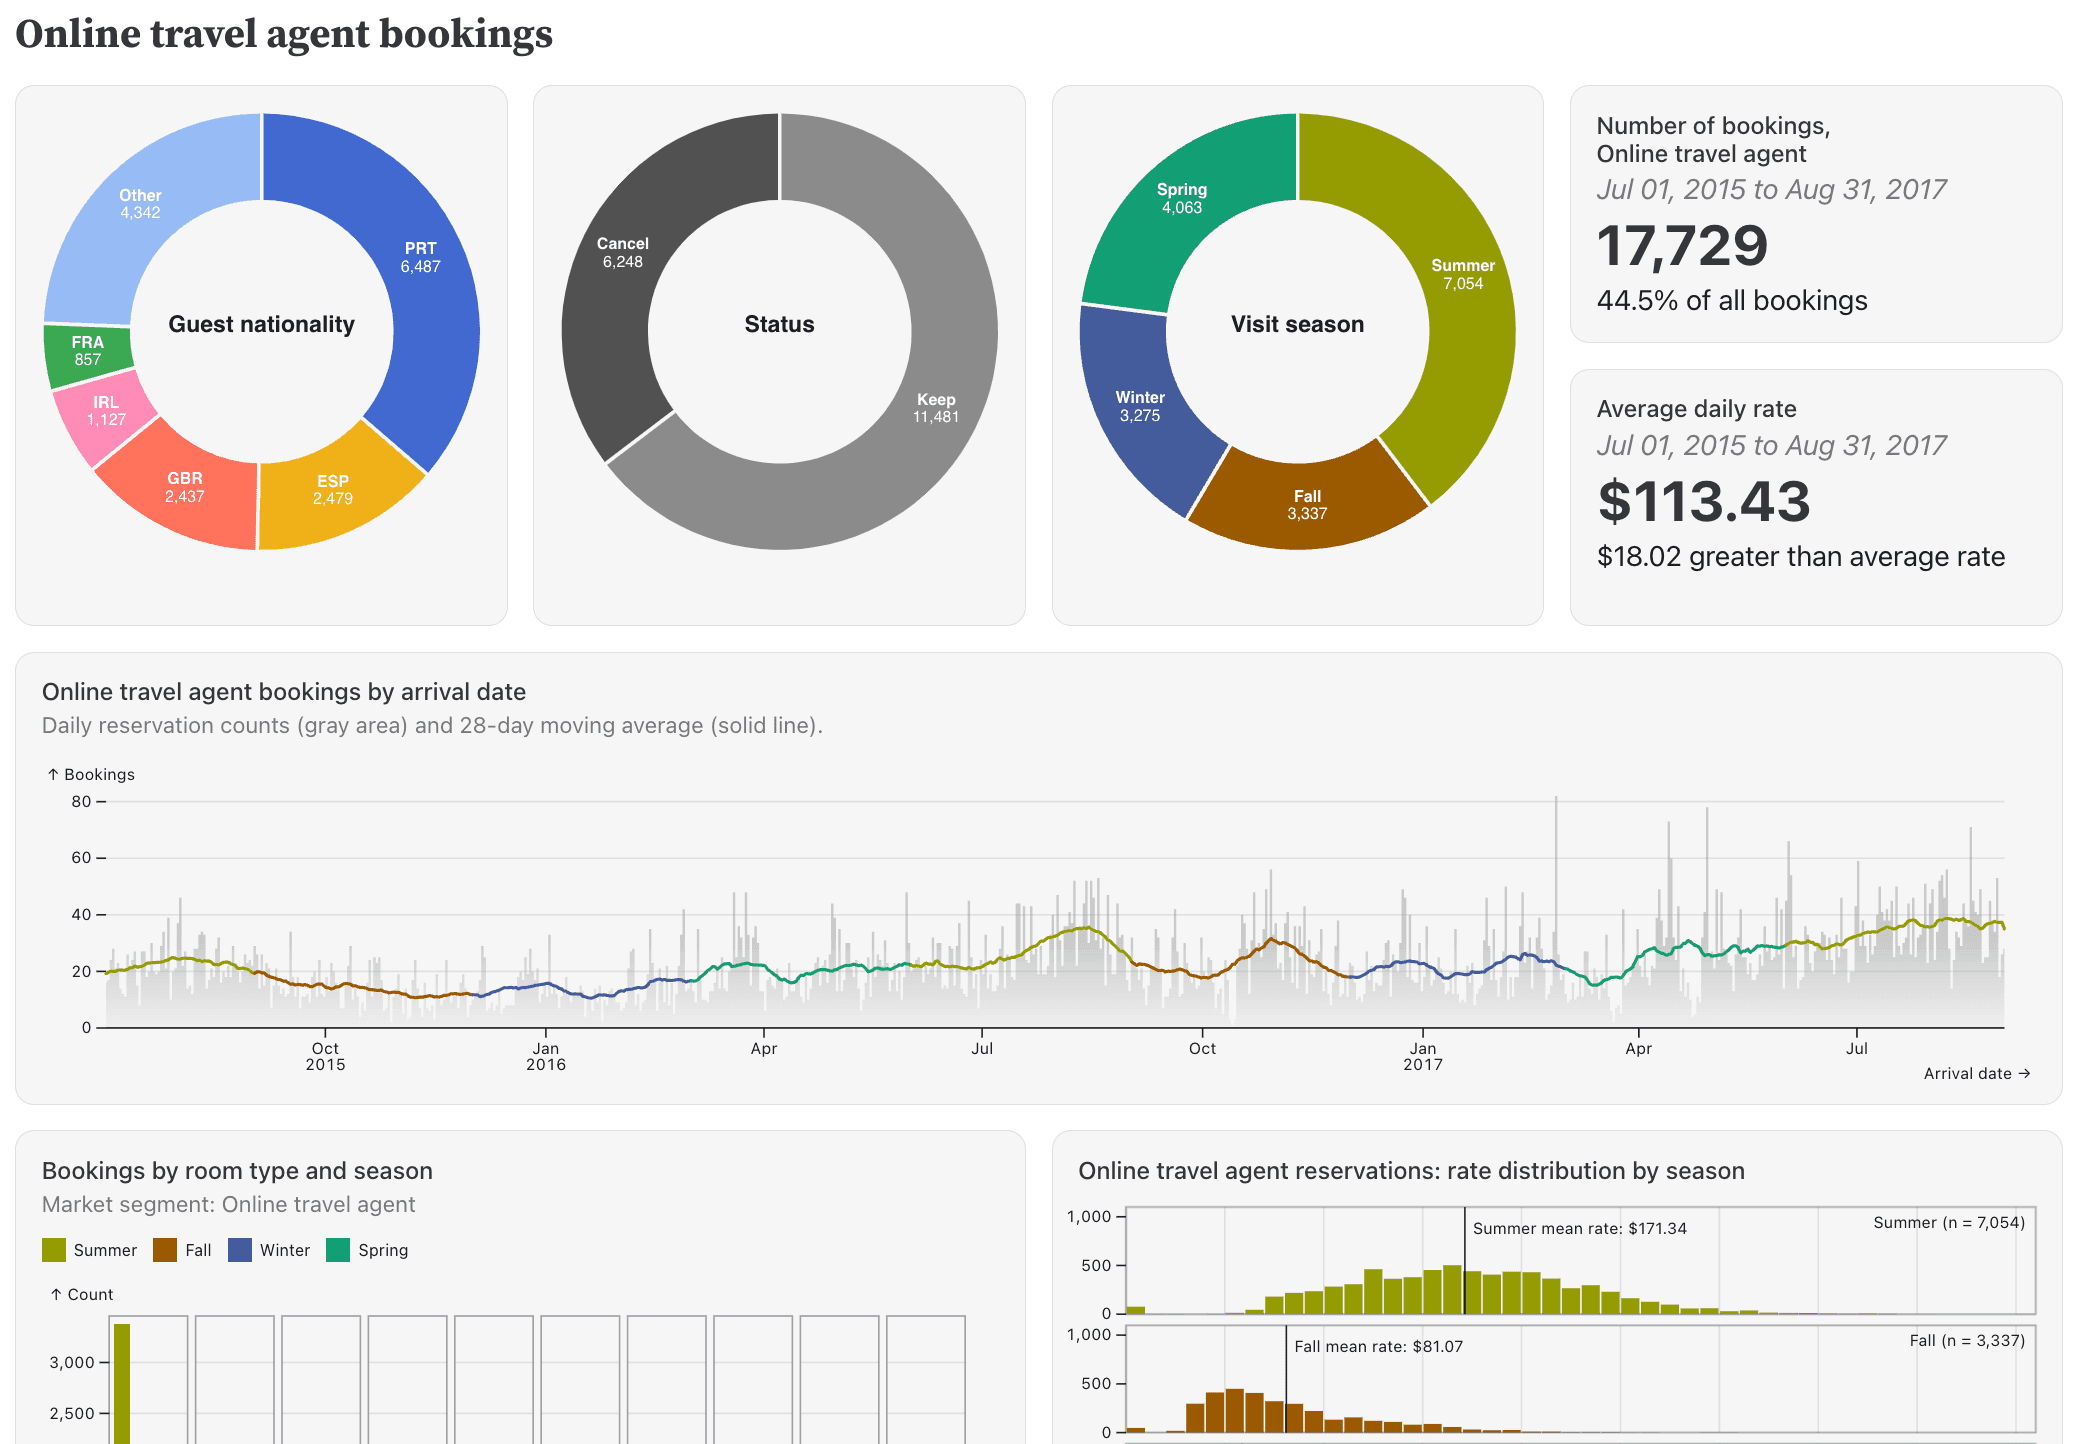The width and height of the screenshot is (2086, 1444).
Task: Select the tallest Summer bar in room type chart
Action: pos(122,1385)
